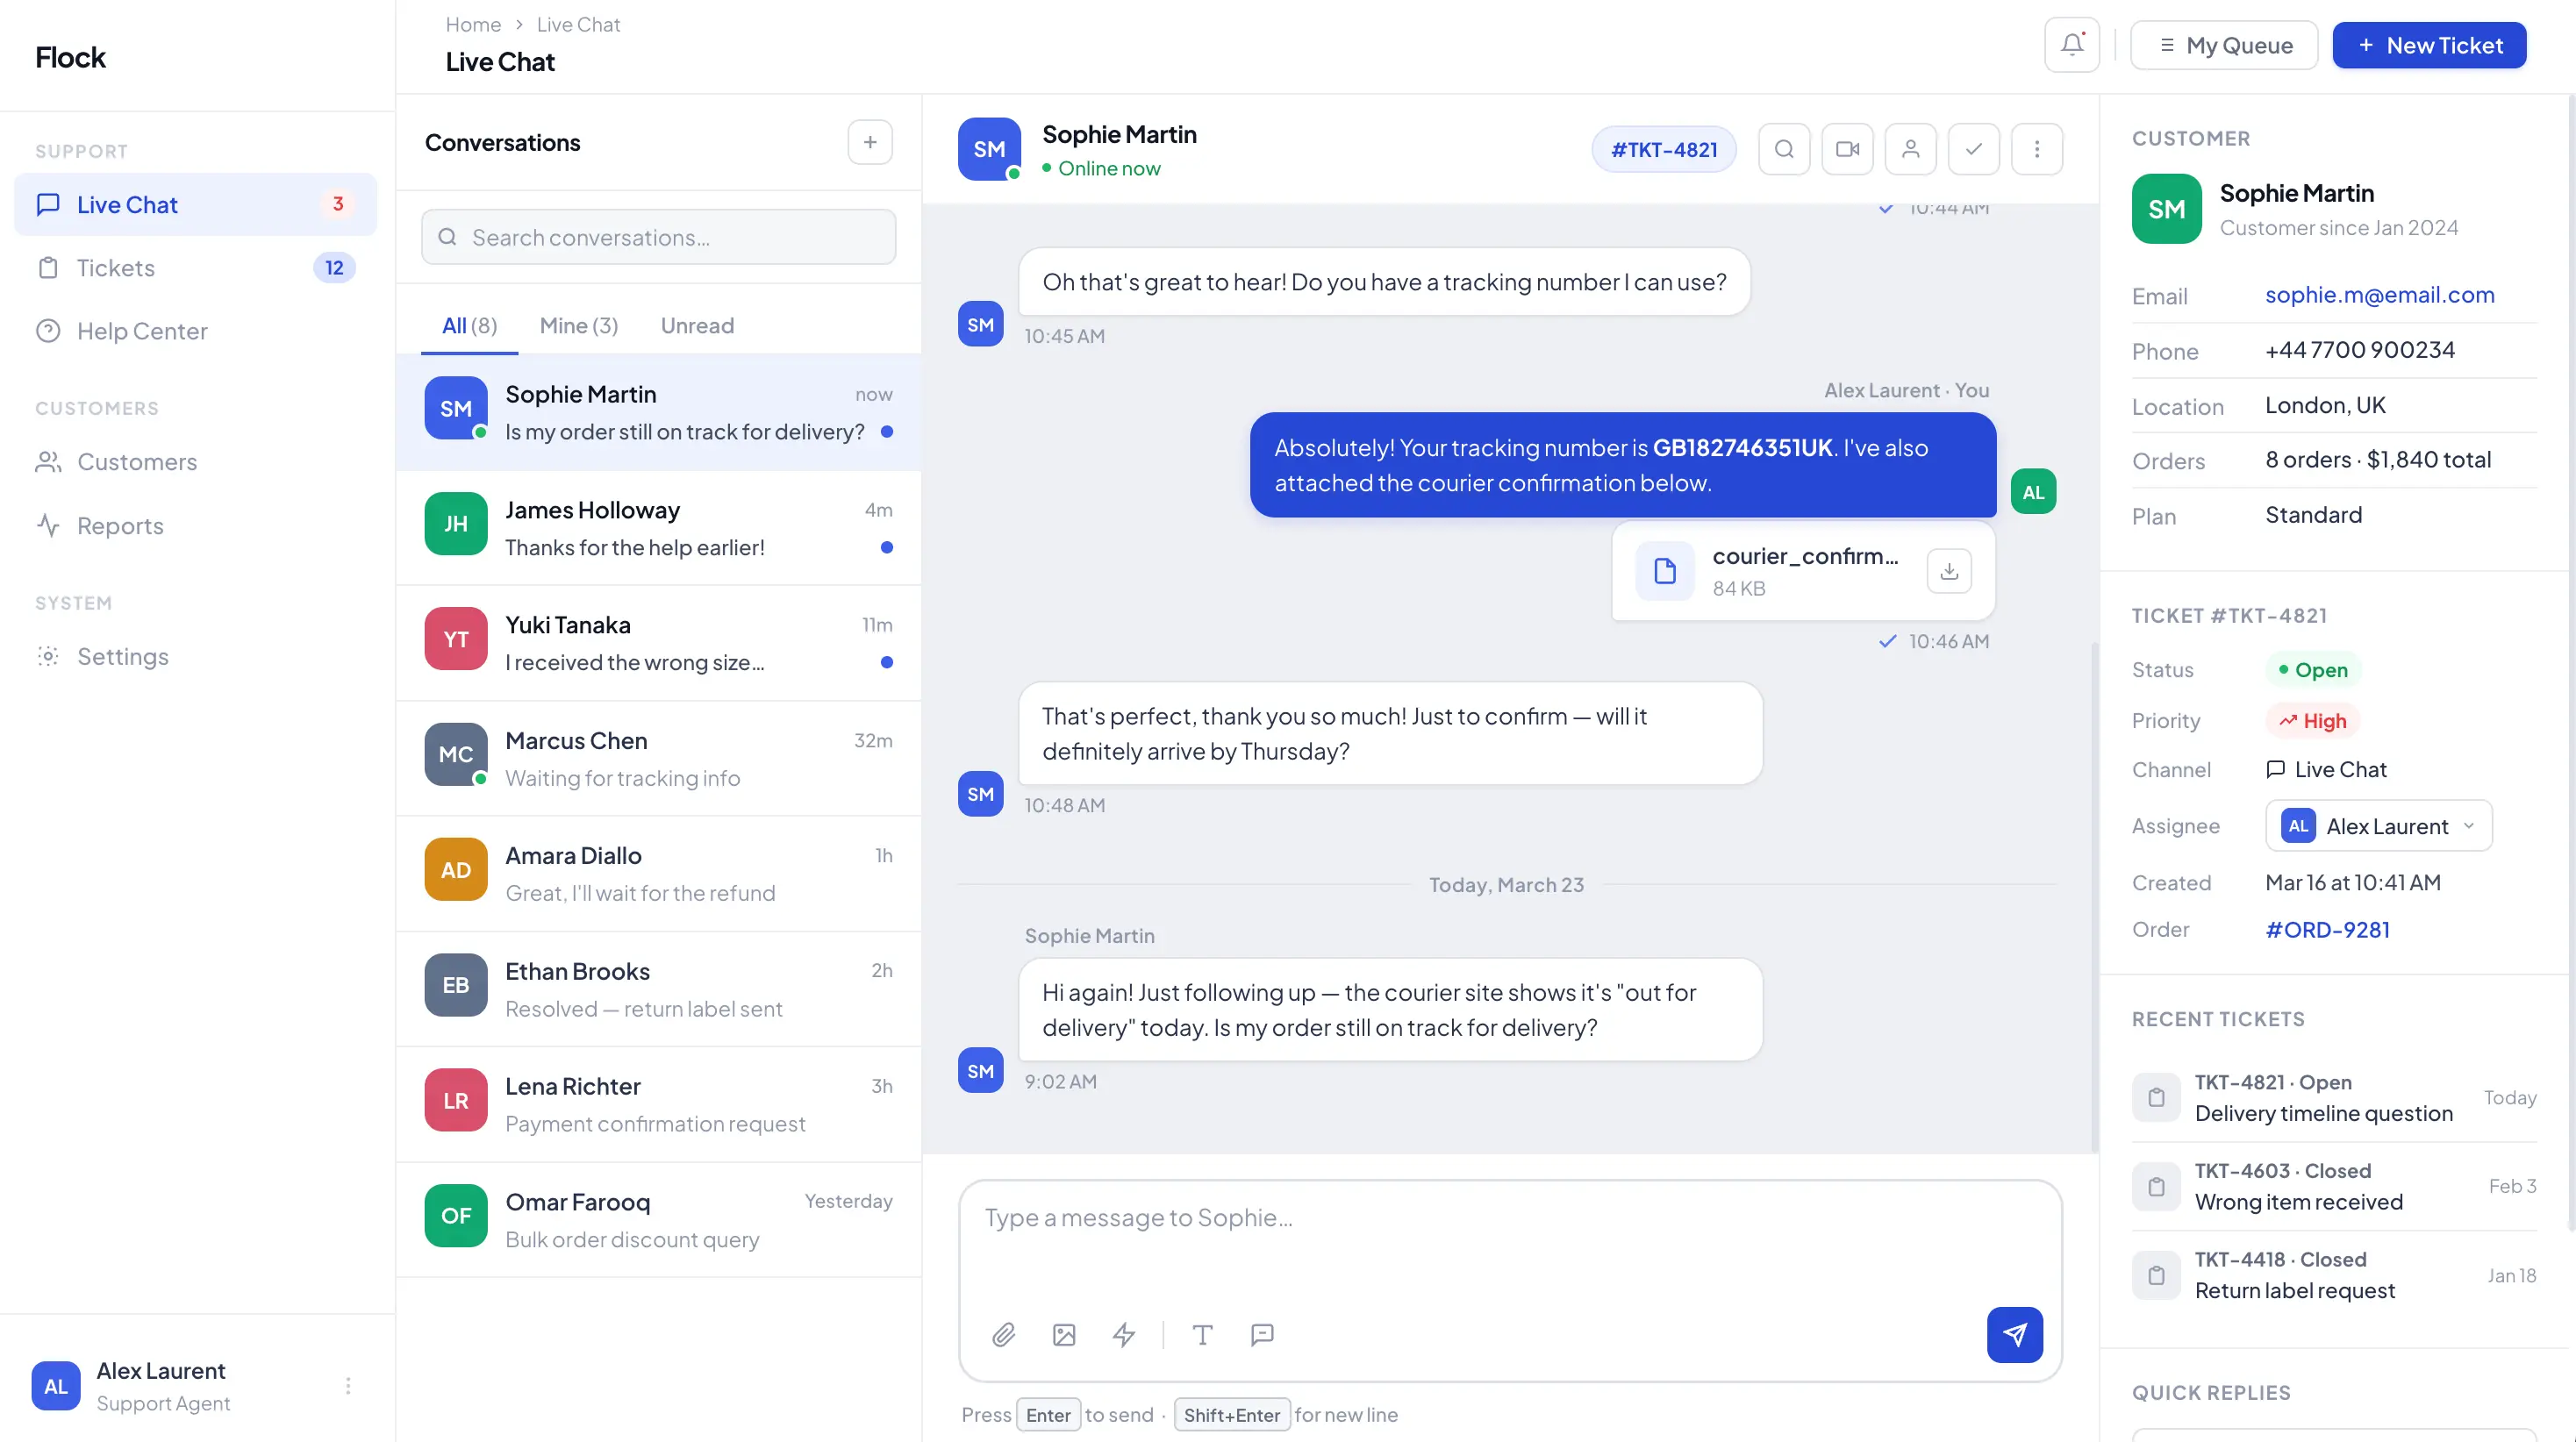Search within chat using magnifier icon
The height and width of the screenshot is (1442, 2576).
click(x=1784, y=149)
